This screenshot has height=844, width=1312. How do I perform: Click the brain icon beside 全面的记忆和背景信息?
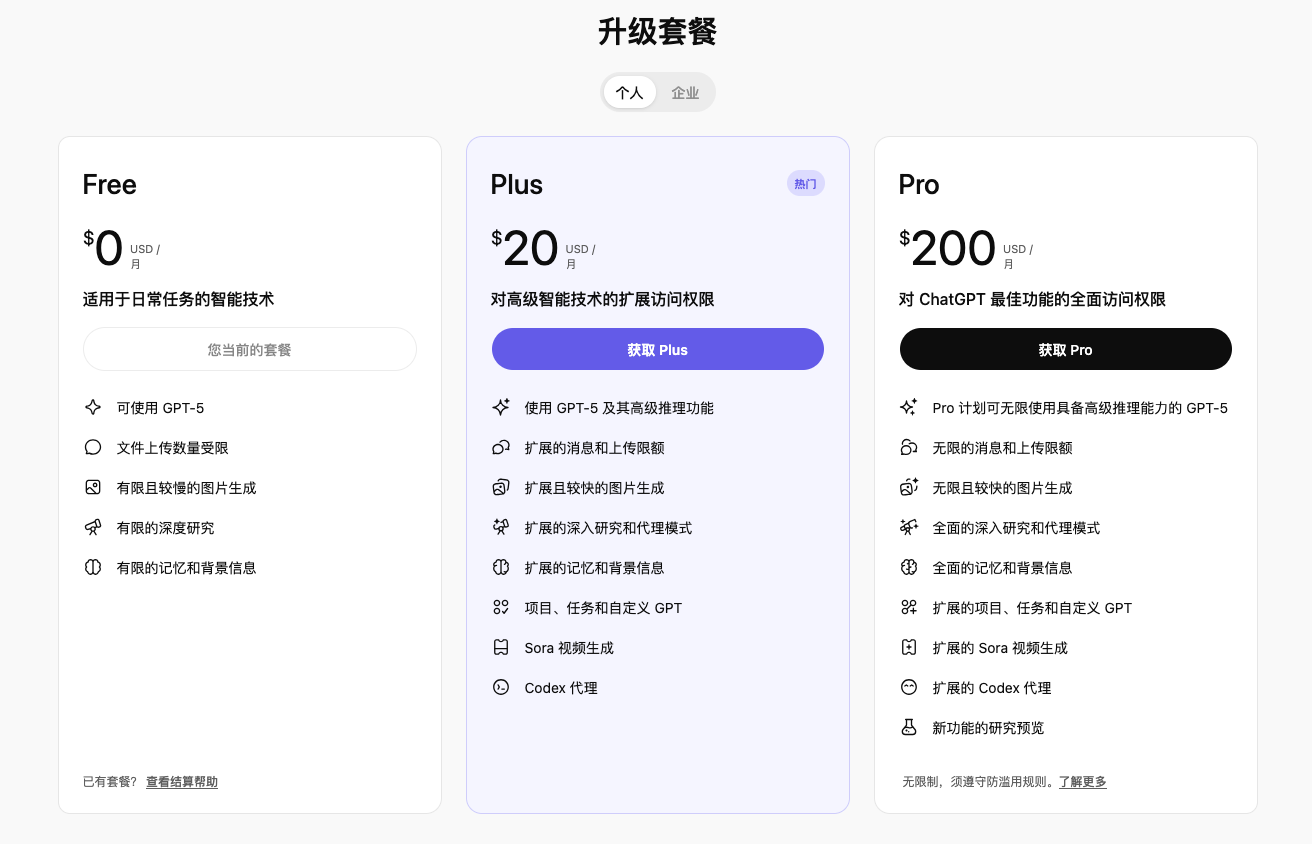click(x=909, y=568)
